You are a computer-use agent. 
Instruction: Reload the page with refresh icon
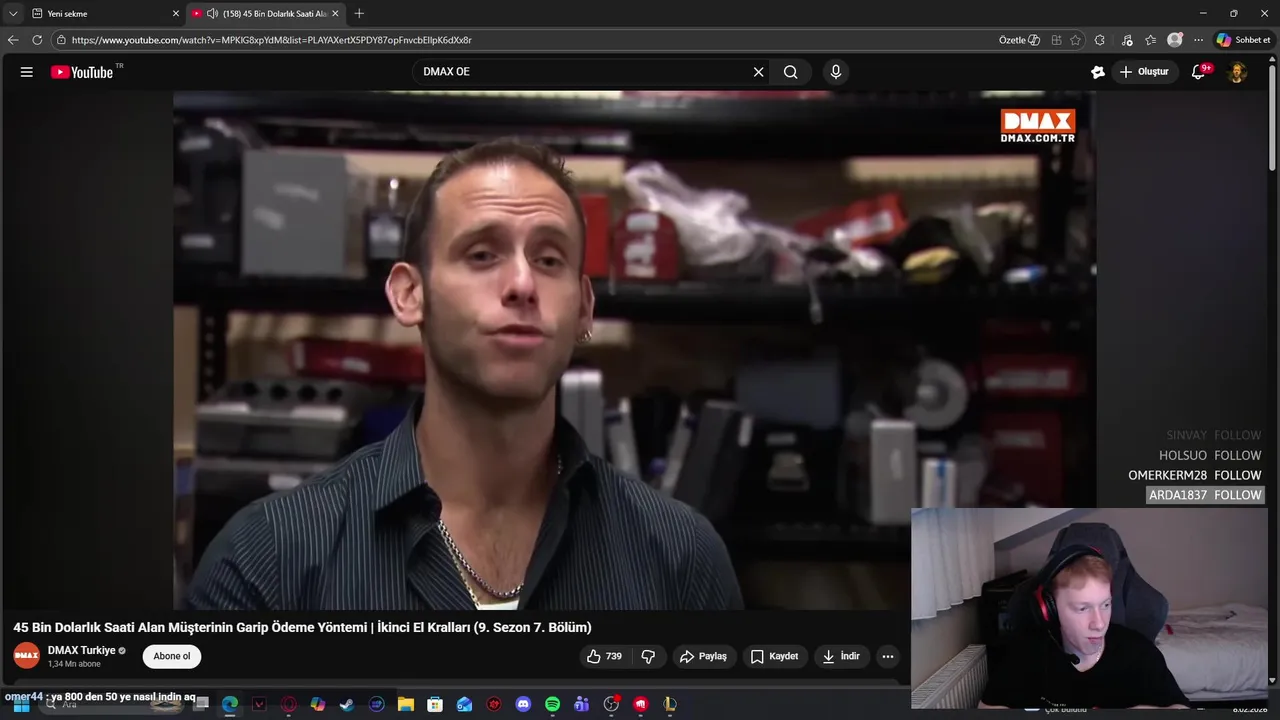point(37,40)
